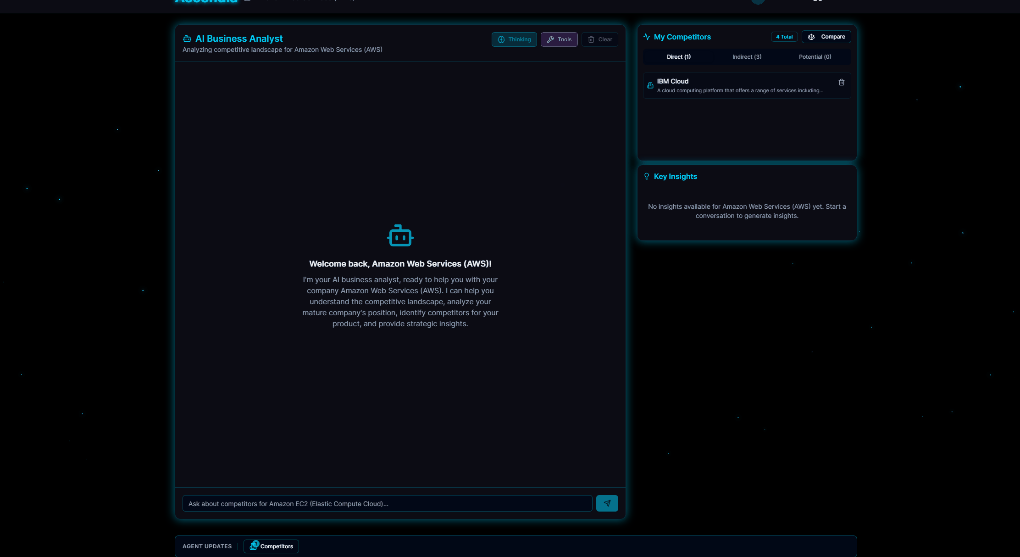Screen dimensions: 1020x557
Task: Switch to the Potential (0) tab
Action: [814, 57]
